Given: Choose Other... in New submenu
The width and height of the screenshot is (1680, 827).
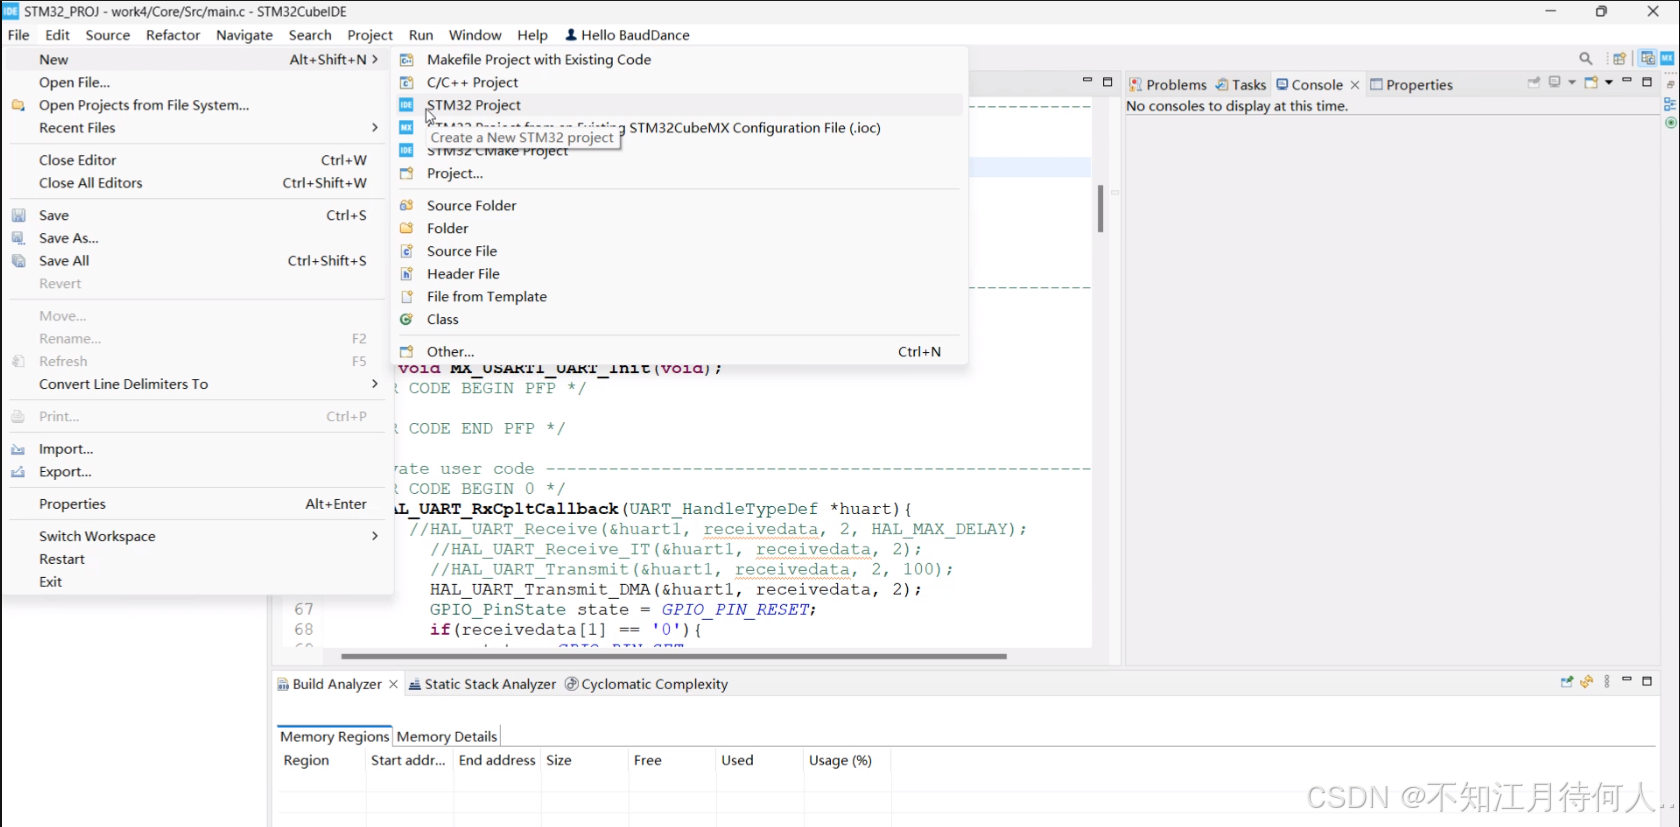Looking at the screenshot, I should click(x=678, y=352).
